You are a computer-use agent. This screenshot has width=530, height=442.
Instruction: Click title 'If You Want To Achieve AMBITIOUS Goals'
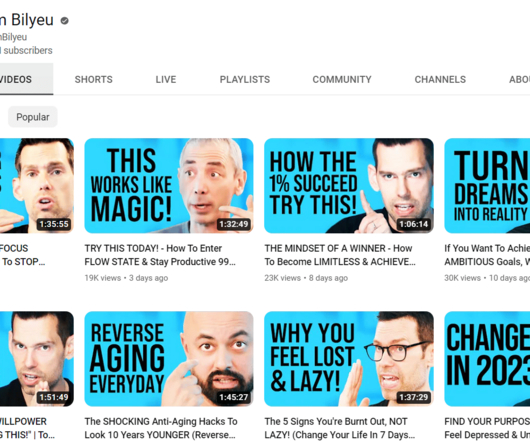click(487, 255)
